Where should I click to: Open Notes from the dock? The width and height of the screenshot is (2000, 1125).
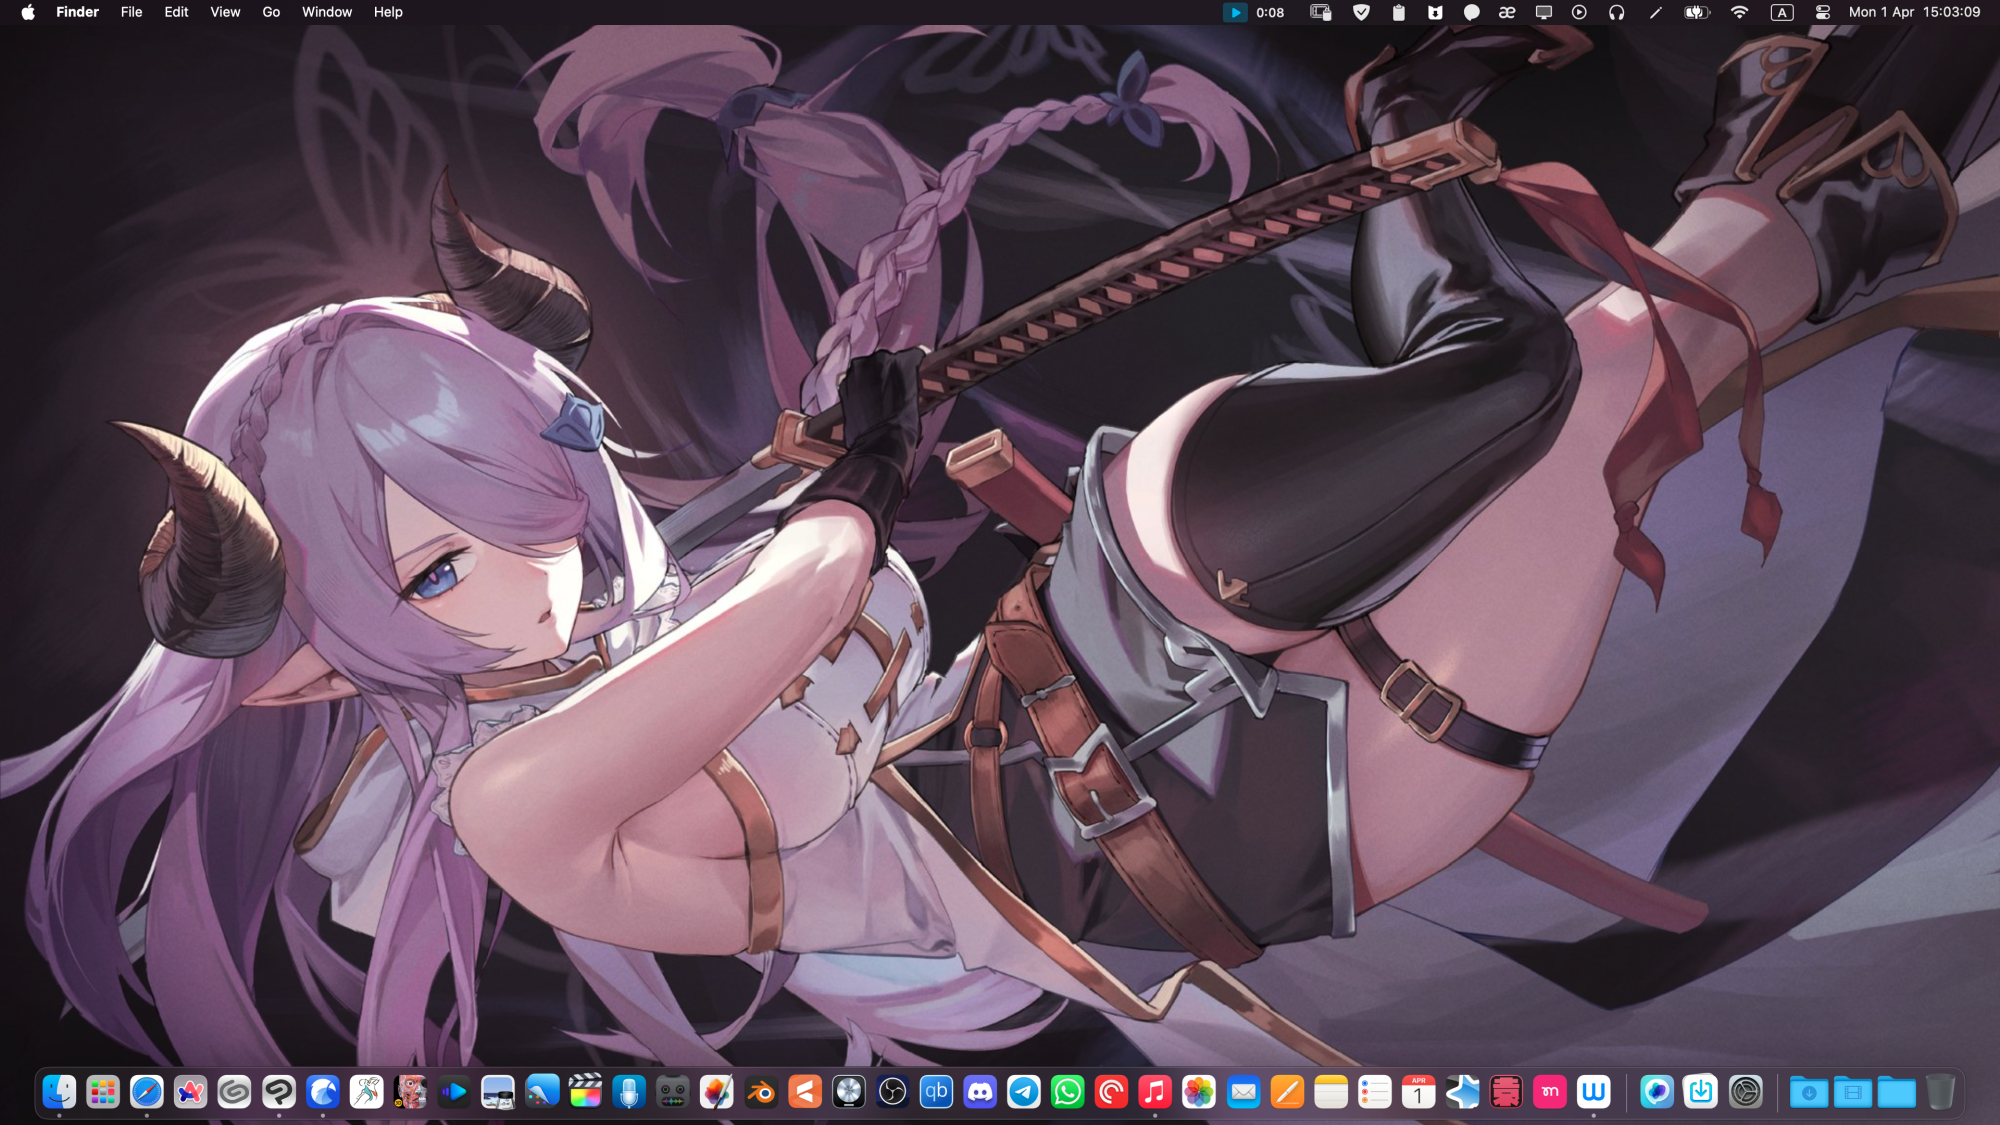coord(1331,1092)
